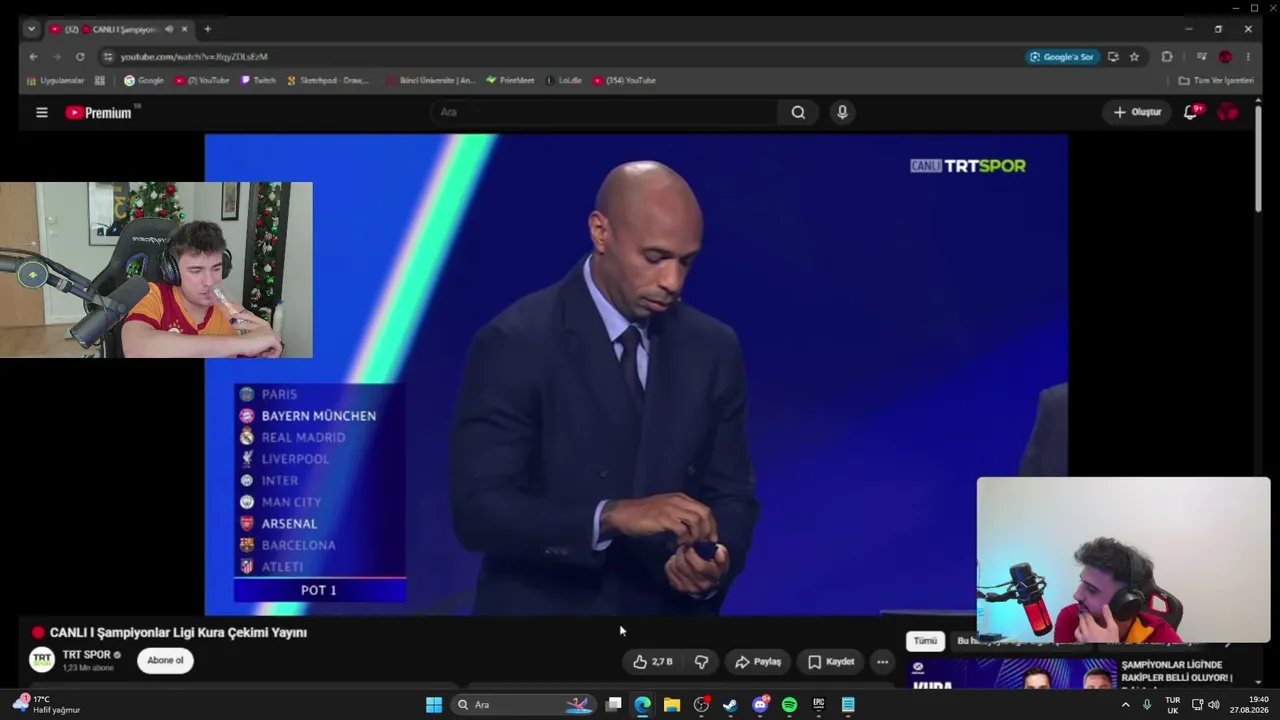Open the Google bookmark
The height and width of the screenshot is (720, 1280).
[144, 81]
